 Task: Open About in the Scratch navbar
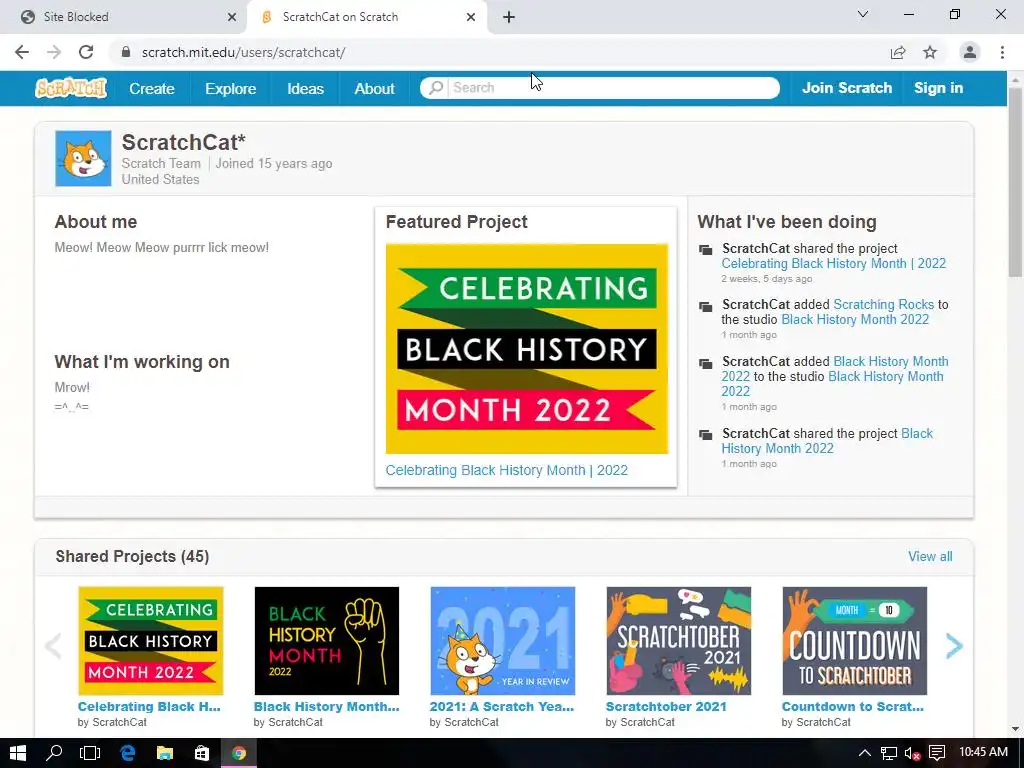(x=374, y=88)
